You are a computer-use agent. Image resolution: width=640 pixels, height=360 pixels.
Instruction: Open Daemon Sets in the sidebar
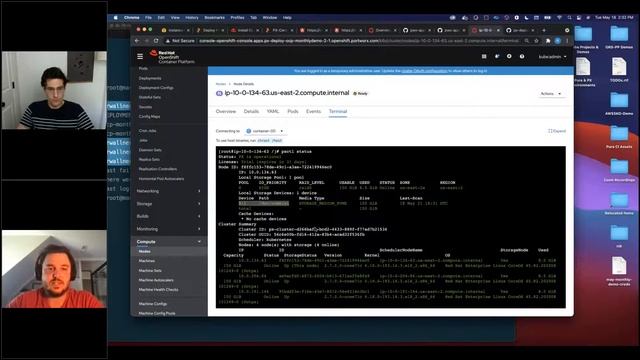click(150, 150)
